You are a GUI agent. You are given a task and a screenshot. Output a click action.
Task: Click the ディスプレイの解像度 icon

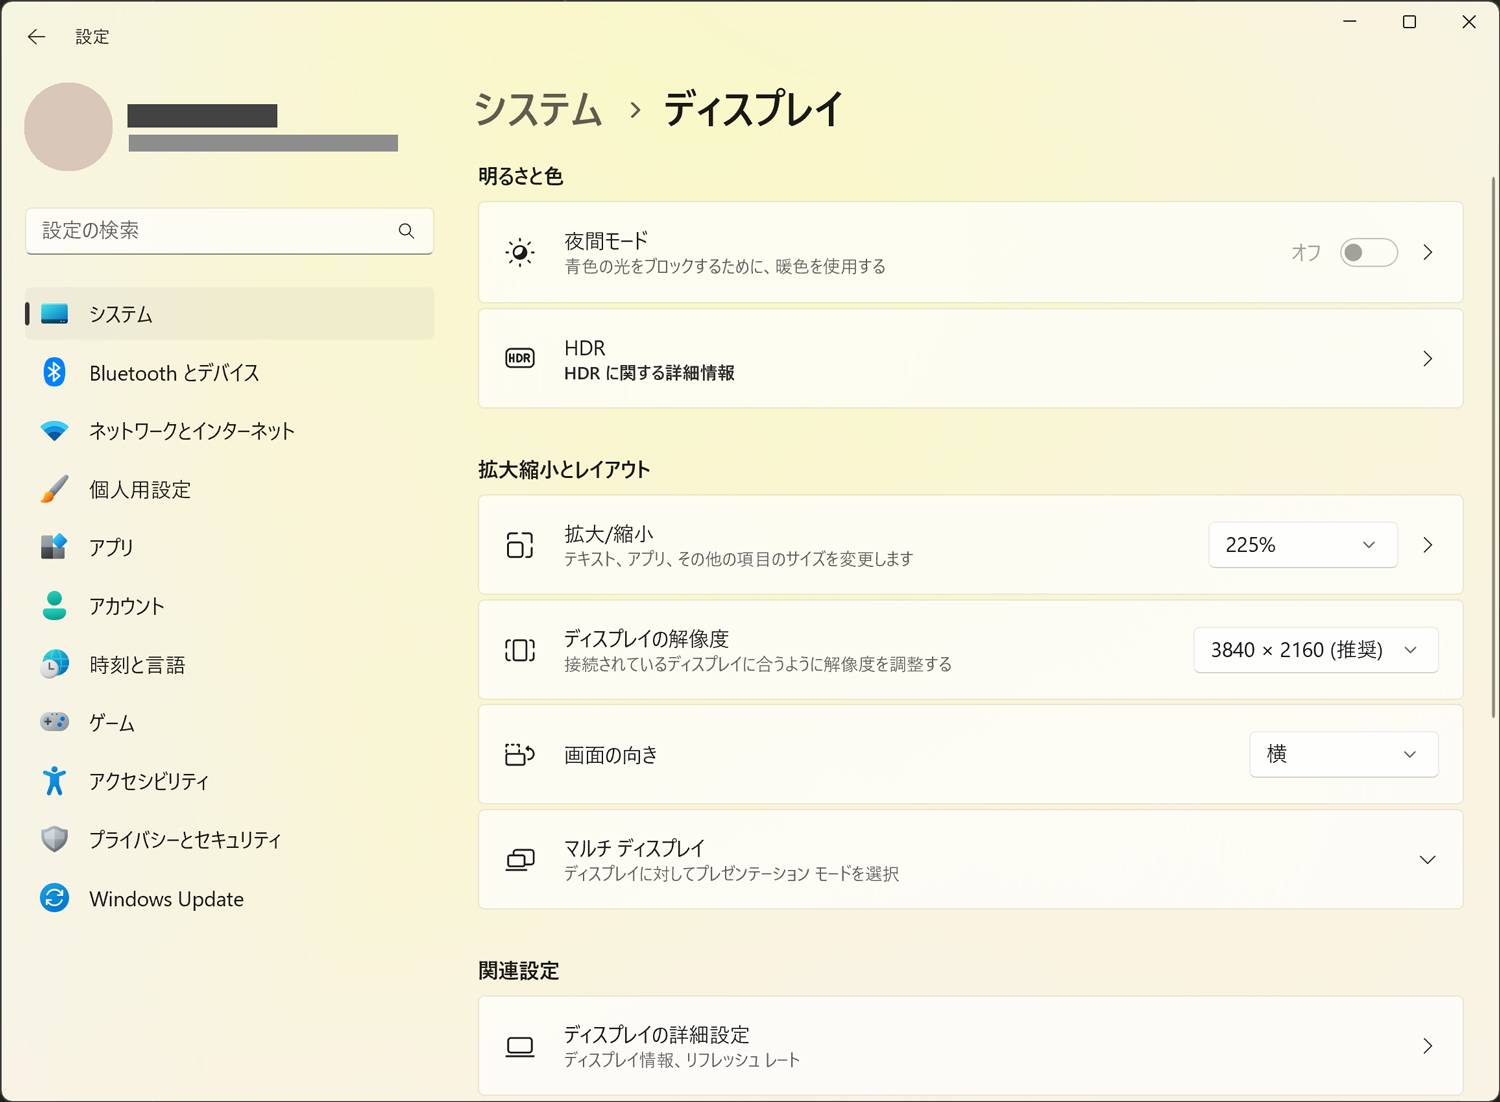520,650
